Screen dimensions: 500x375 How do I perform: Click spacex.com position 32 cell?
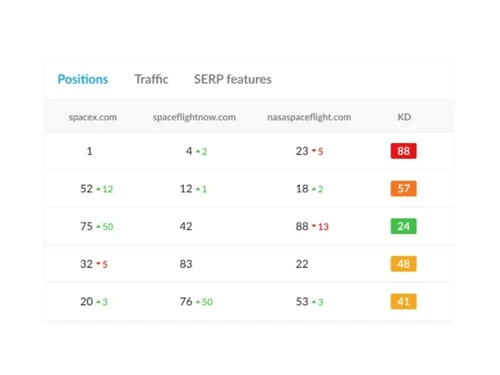86,264
